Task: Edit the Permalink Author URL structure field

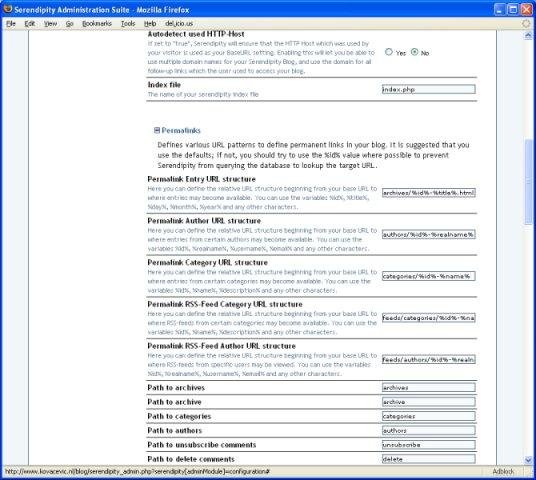Action: [429, 235]
